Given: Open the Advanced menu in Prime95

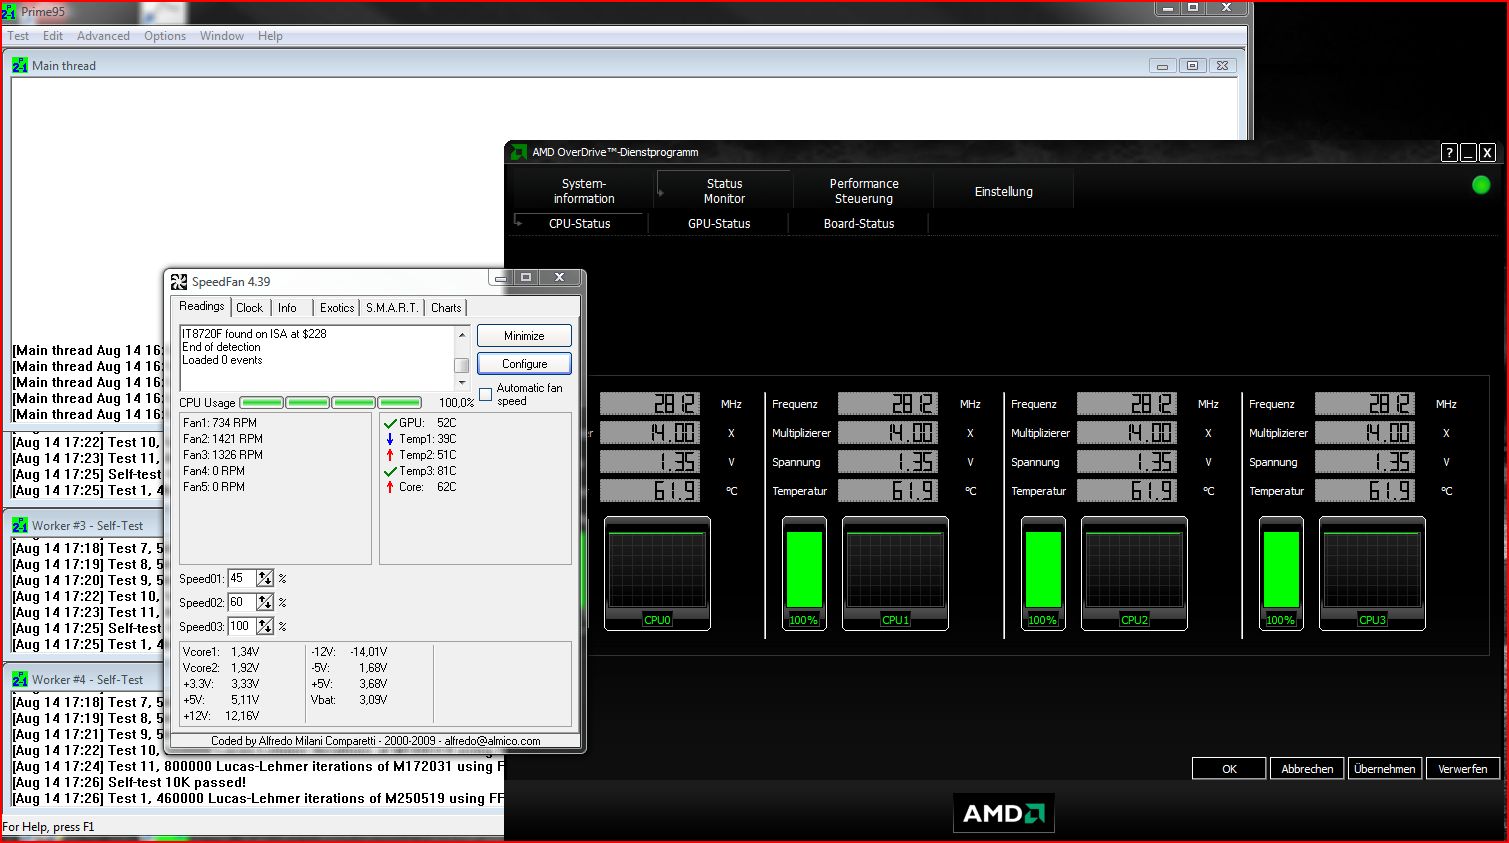Looking at the screenshot, I should [103, 36].
